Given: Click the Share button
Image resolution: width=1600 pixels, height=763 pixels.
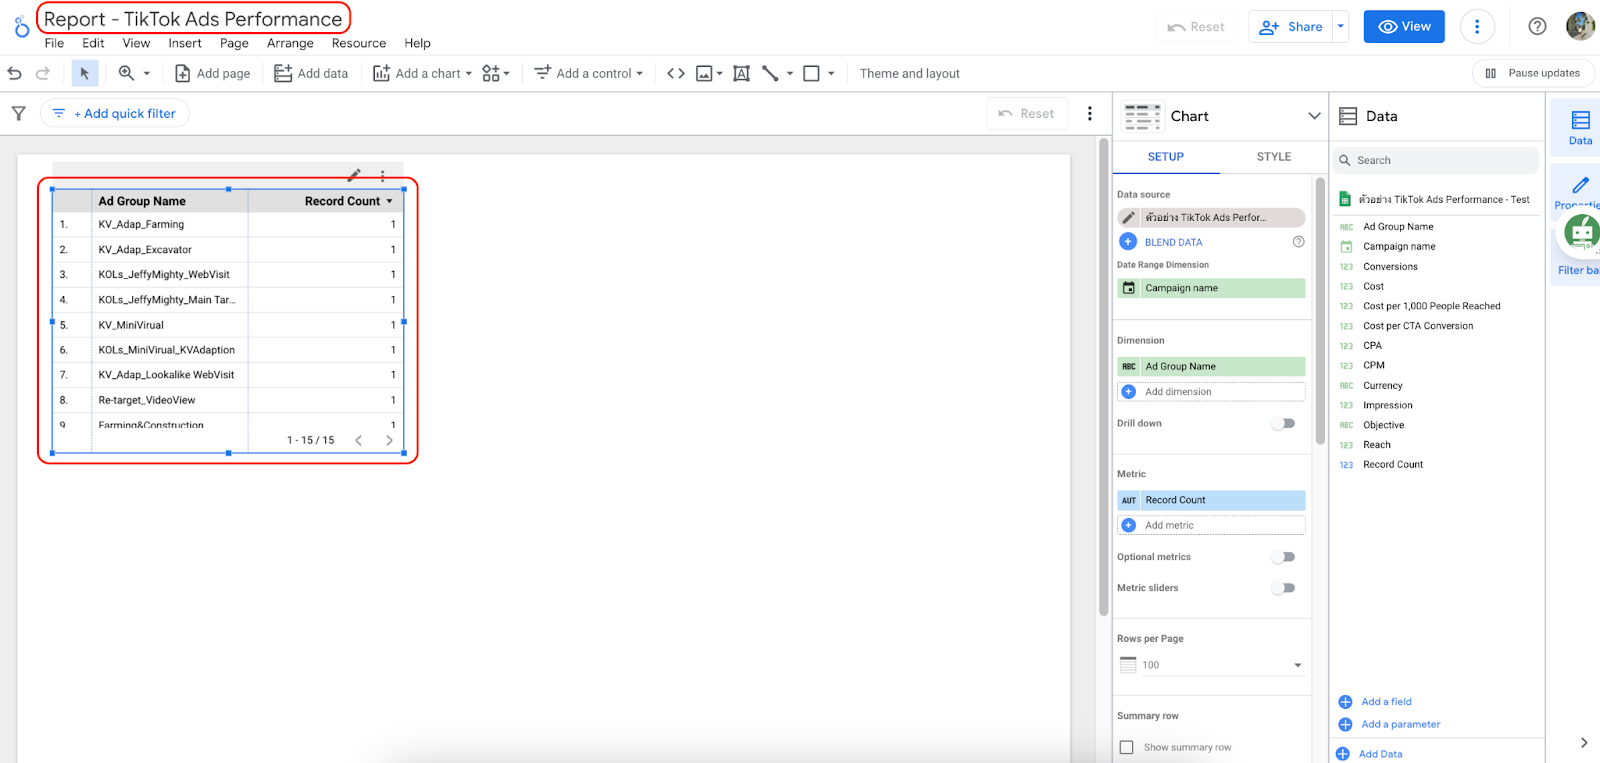Looking at the screenshot, I should (1291, 27).
